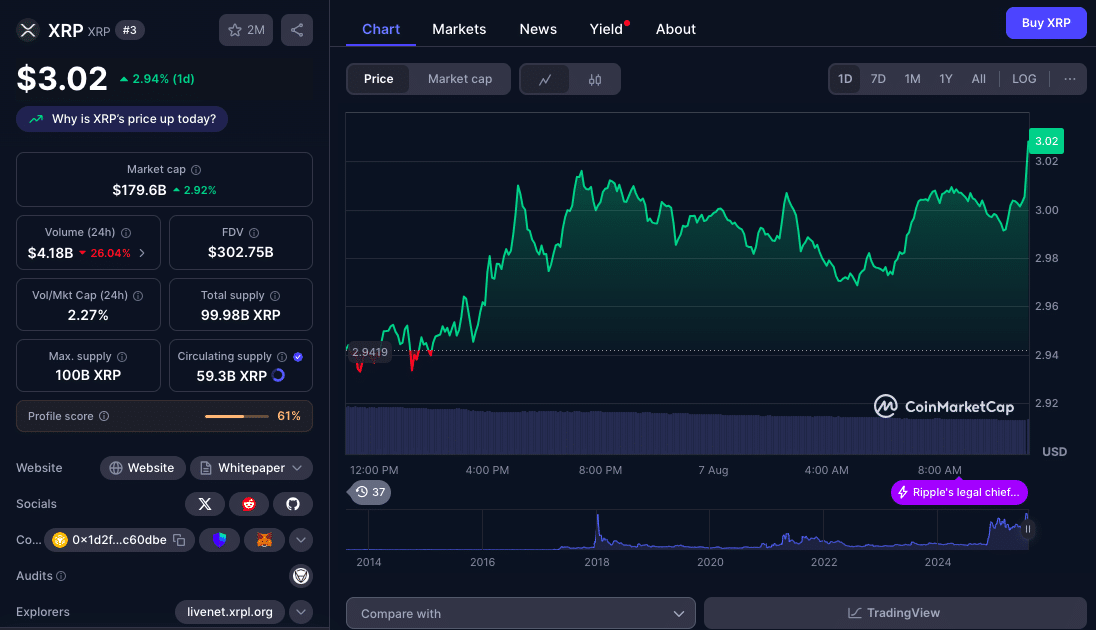Click Max. supply info icon
Screen dimensions: 1096x630
click(122, 357)
